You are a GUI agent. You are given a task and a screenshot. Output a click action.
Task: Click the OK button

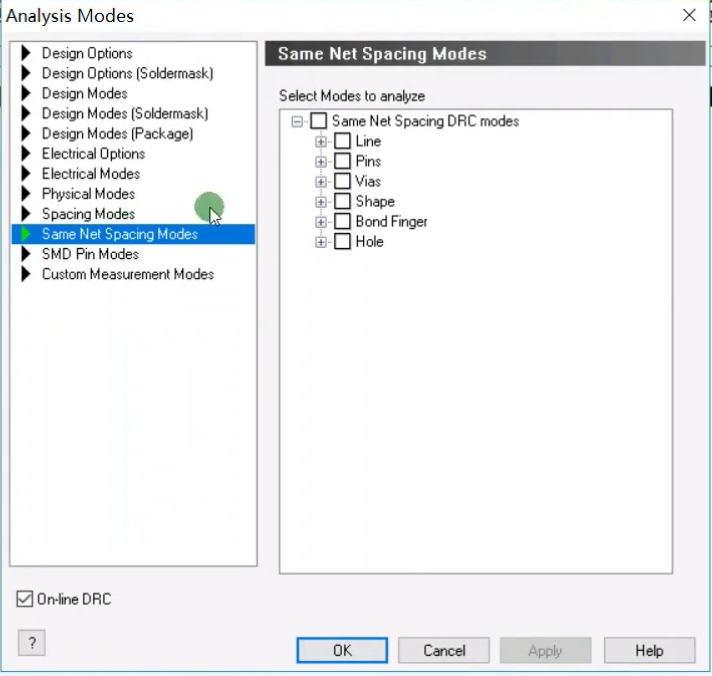point(342,650)
